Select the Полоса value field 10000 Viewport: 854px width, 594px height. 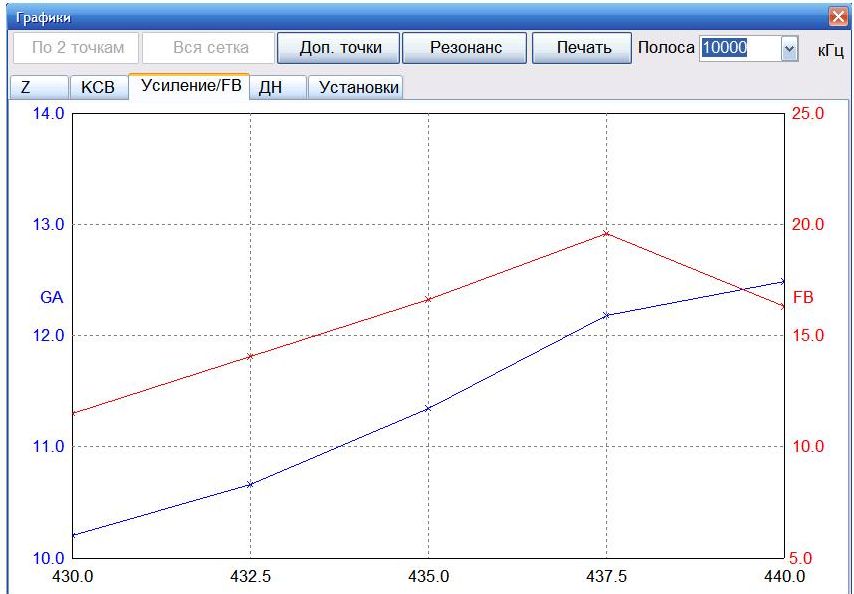(741, 48)
